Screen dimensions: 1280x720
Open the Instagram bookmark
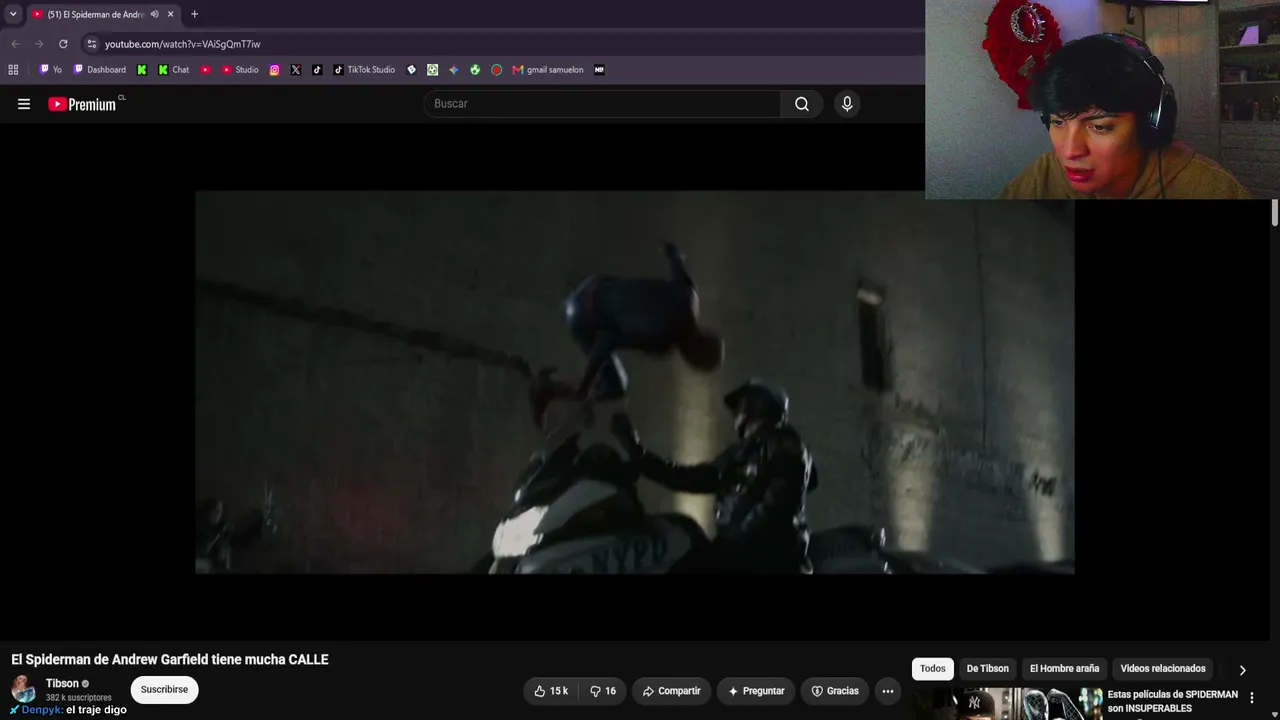[x=275, y=70]
